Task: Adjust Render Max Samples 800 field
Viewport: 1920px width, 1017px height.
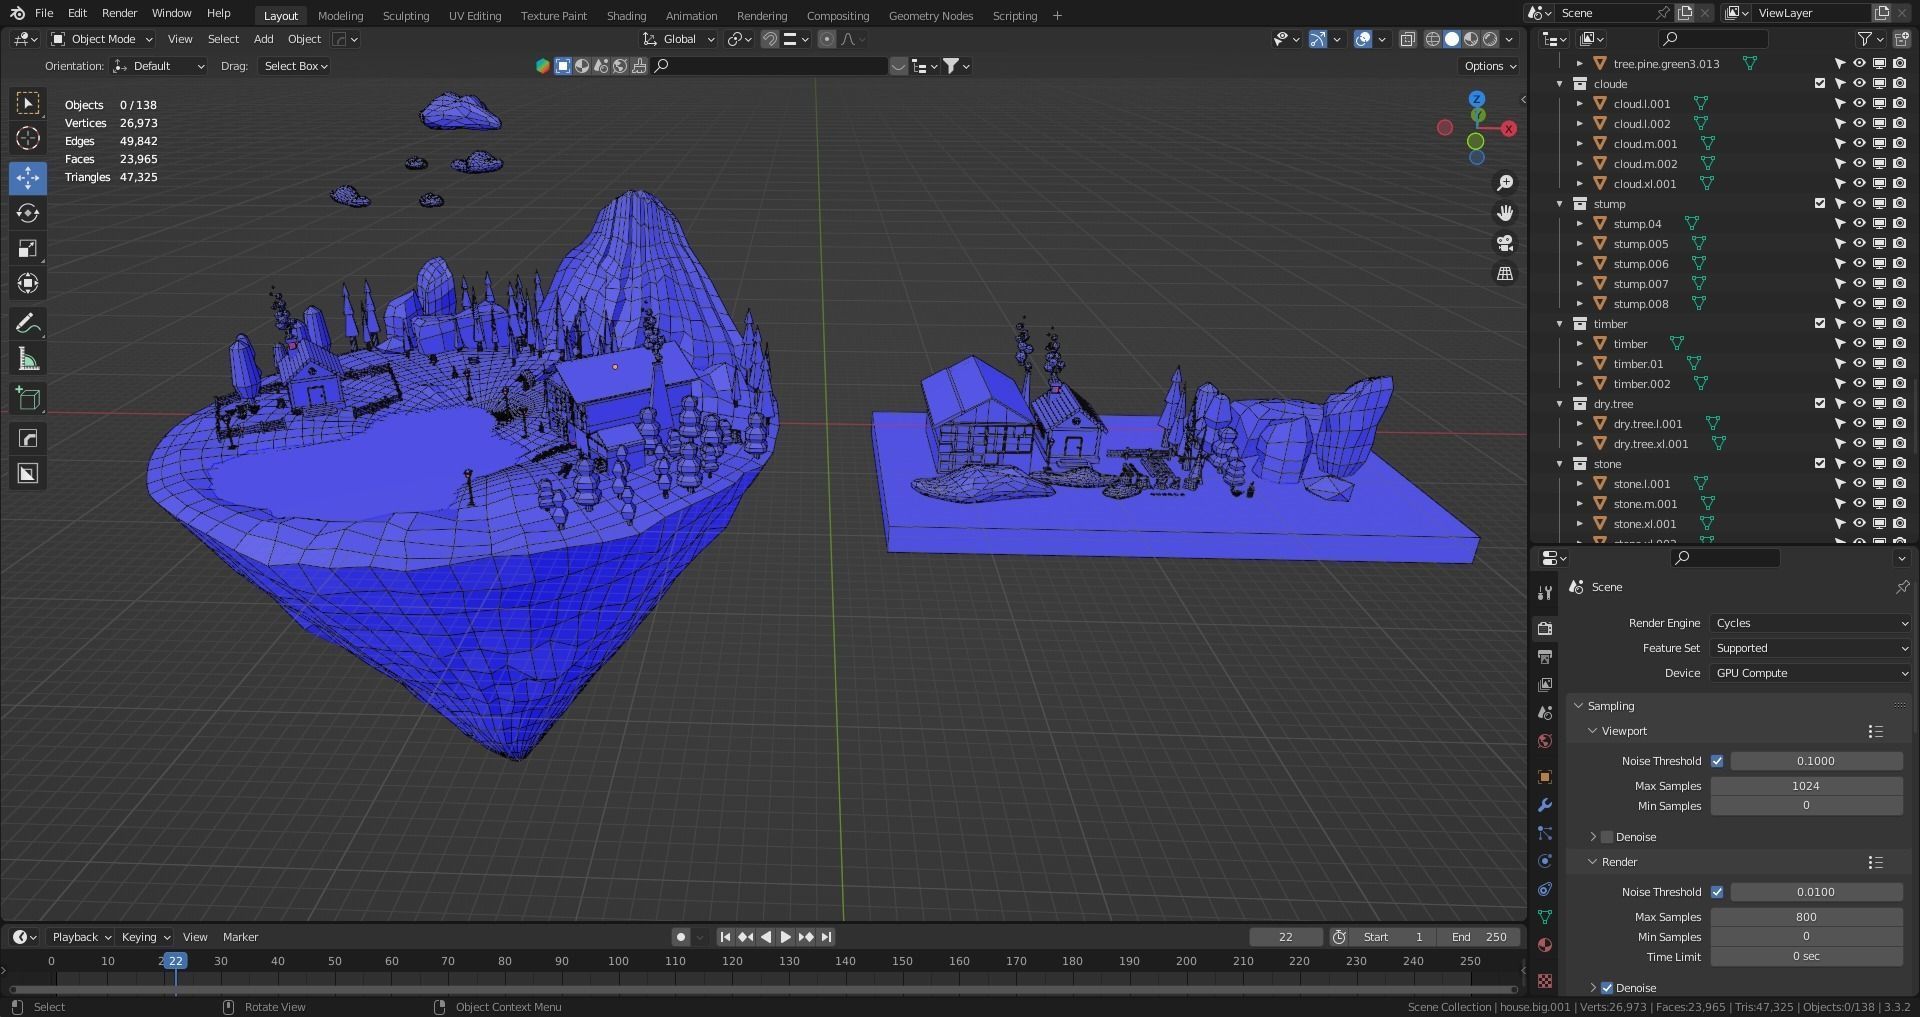Action: pyautogui.click(x=1806, y=917)
